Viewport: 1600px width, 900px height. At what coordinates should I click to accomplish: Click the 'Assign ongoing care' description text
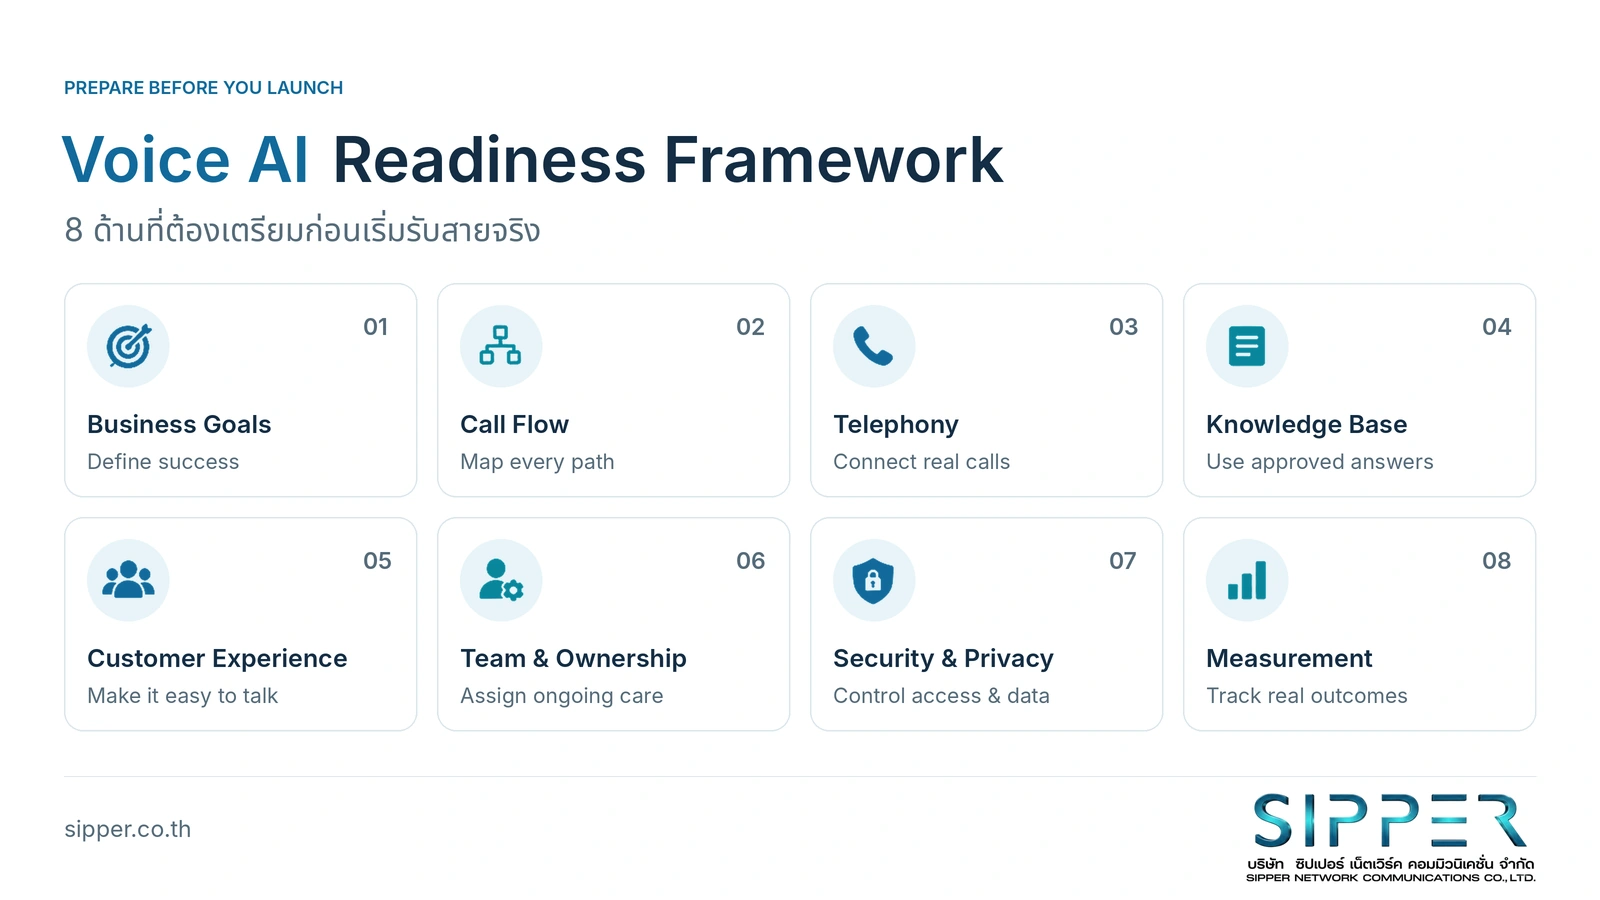click(561, 696)
